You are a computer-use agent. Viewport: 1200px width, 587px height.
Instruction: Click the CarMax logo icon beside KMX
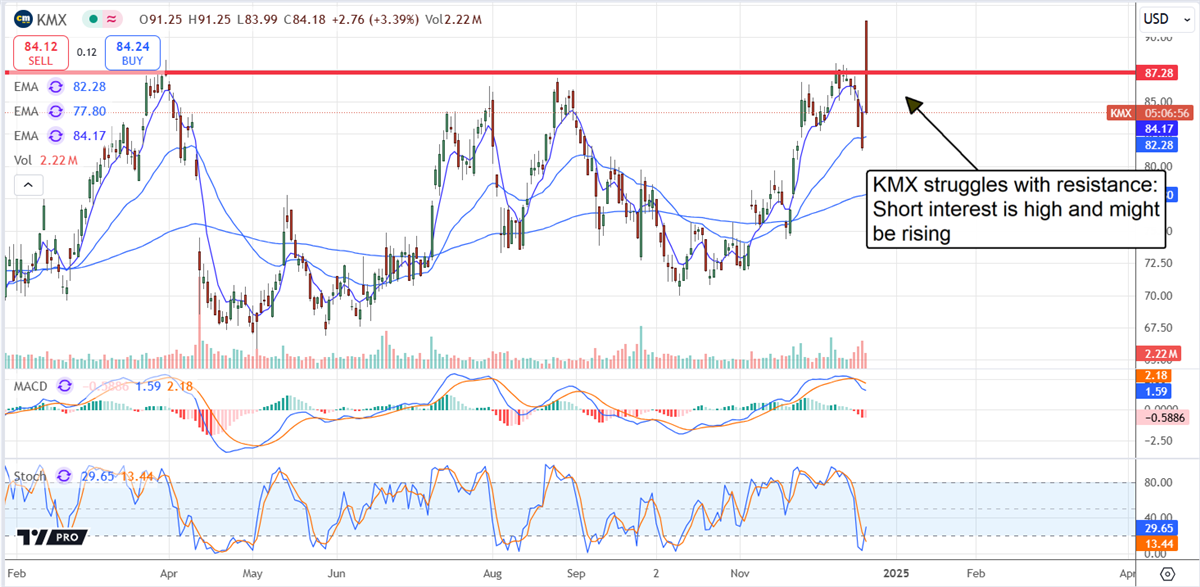21,19
